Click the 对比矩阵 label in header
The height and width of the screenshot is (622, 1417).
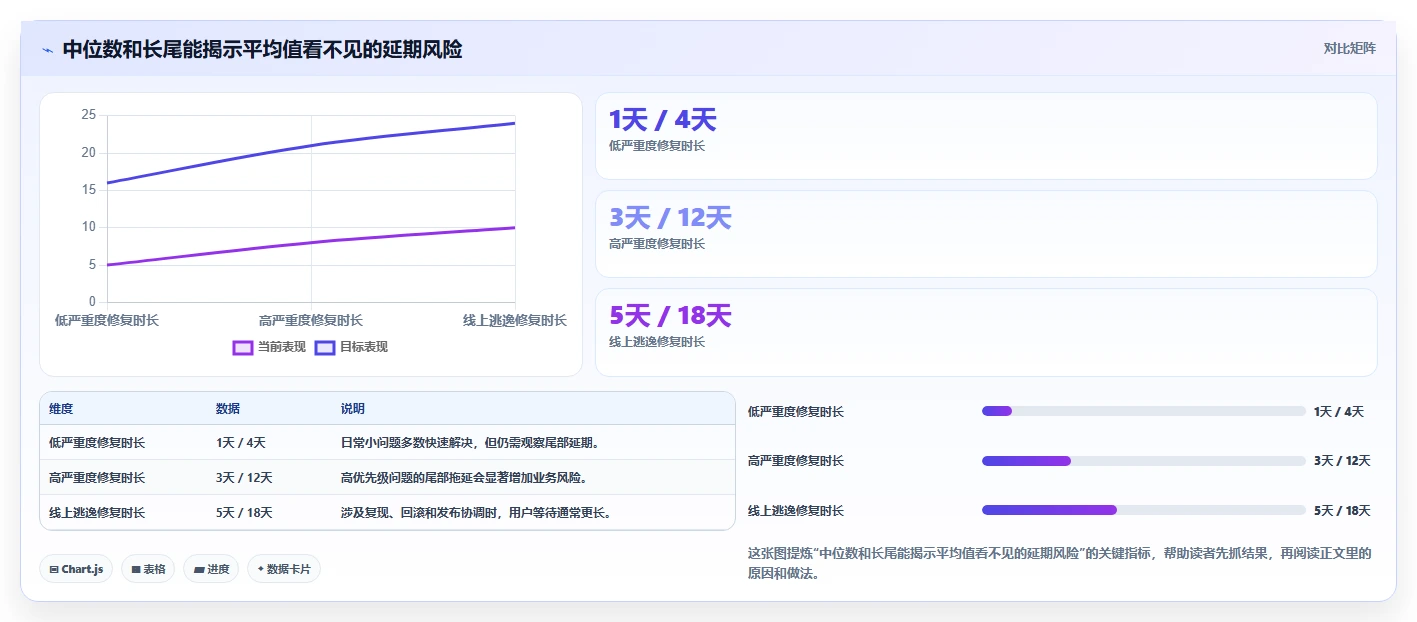pos(1349,48)
